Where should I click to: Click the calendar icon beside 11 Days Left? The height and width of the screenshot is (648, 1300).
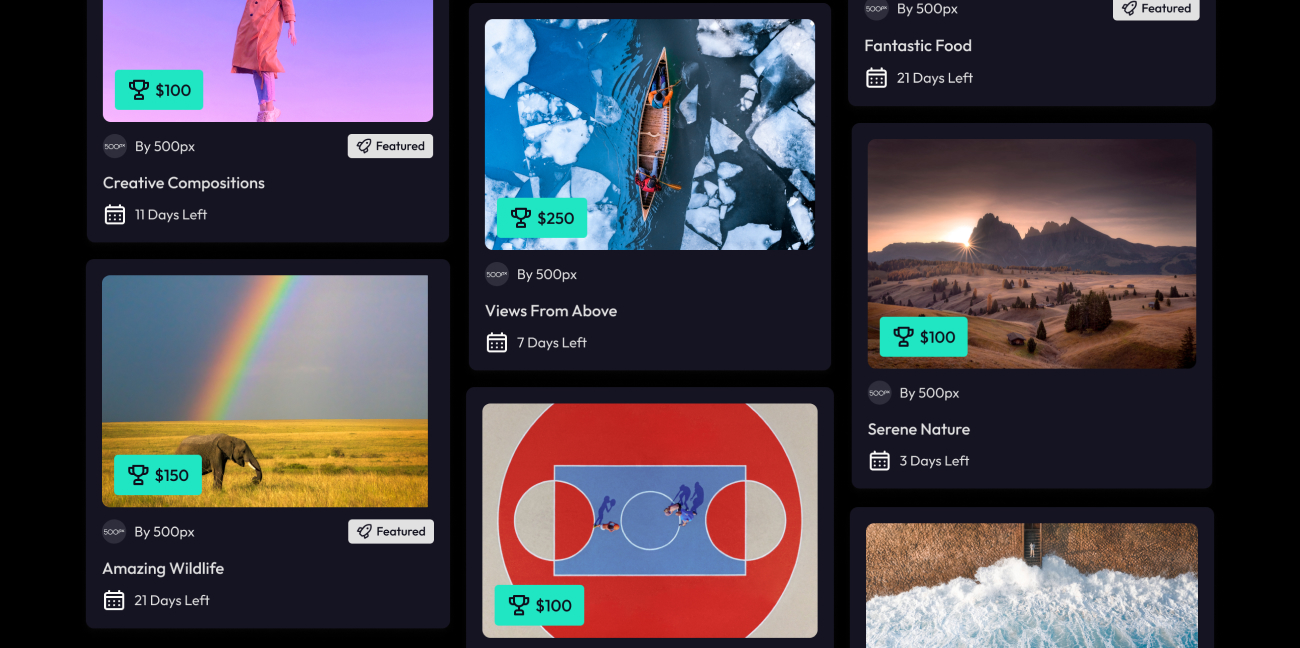[115, 214]
